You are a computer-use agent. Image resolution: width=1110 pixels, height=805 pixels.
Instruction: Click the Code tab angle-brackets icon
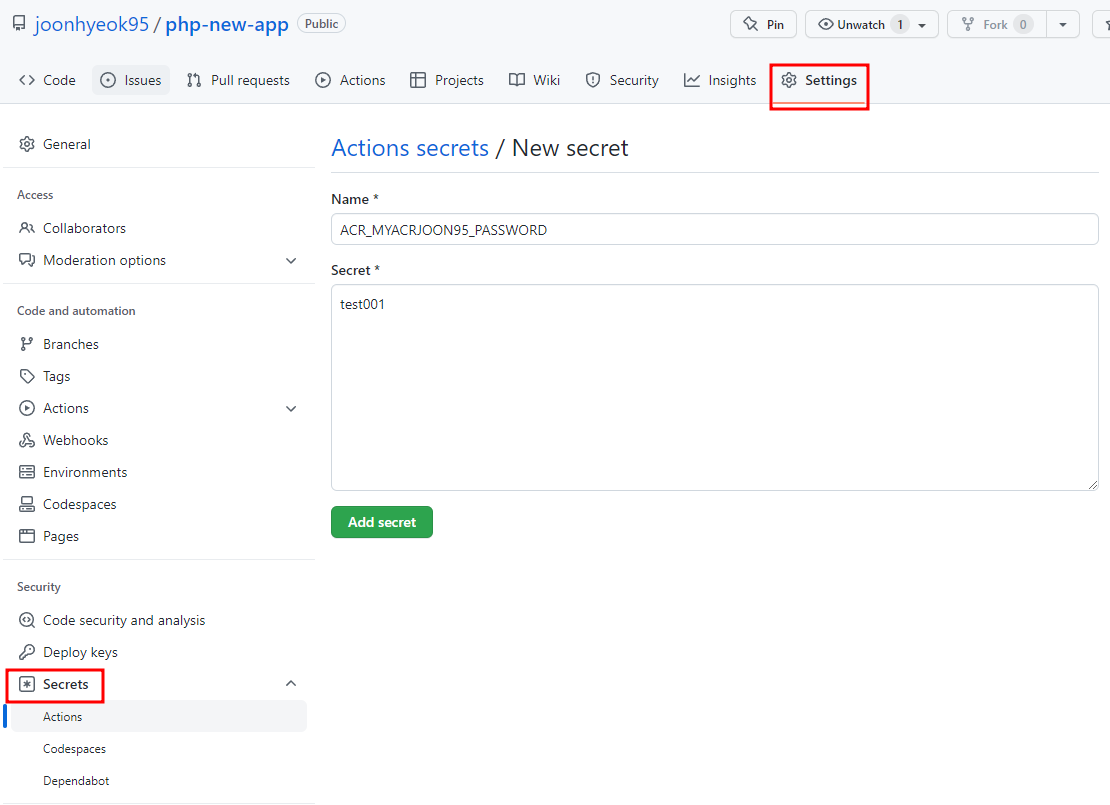click(x=27, y=80)
